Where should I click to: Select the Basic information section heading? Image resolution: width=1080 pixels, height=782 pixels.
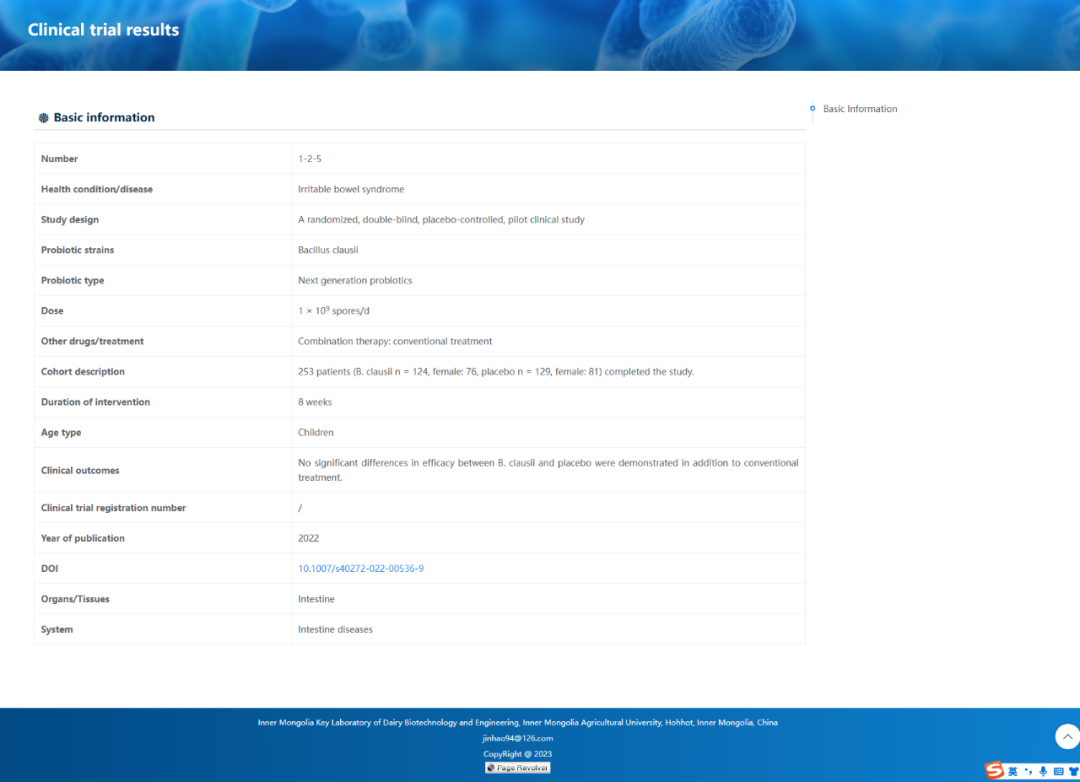pyautogui.click(x=104, y=117)
